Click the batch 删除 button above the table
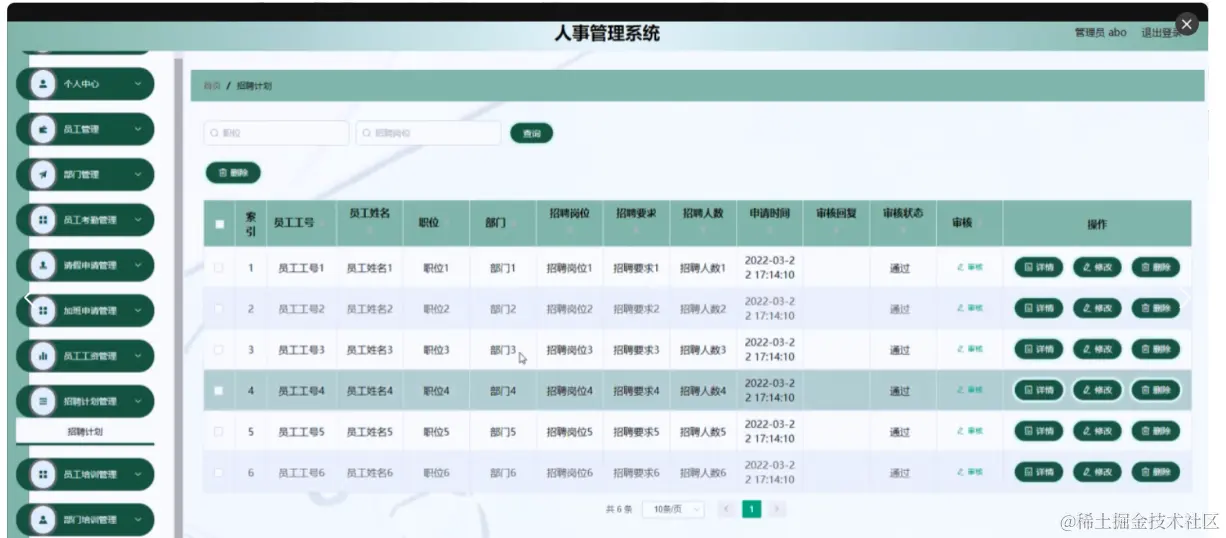This screenshot has height=538, width=1226. [x=233, y=173]
